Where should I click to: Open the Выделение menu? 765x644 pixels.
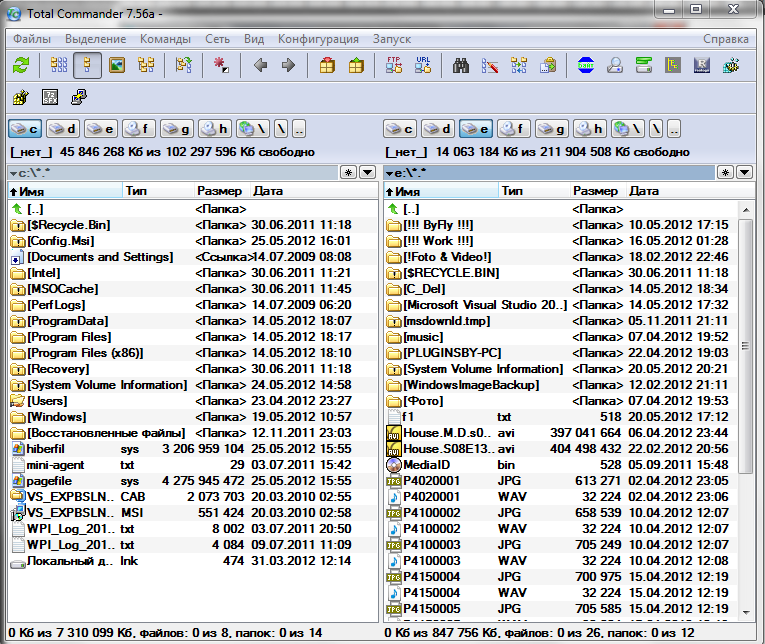click(x=96, y=39)
